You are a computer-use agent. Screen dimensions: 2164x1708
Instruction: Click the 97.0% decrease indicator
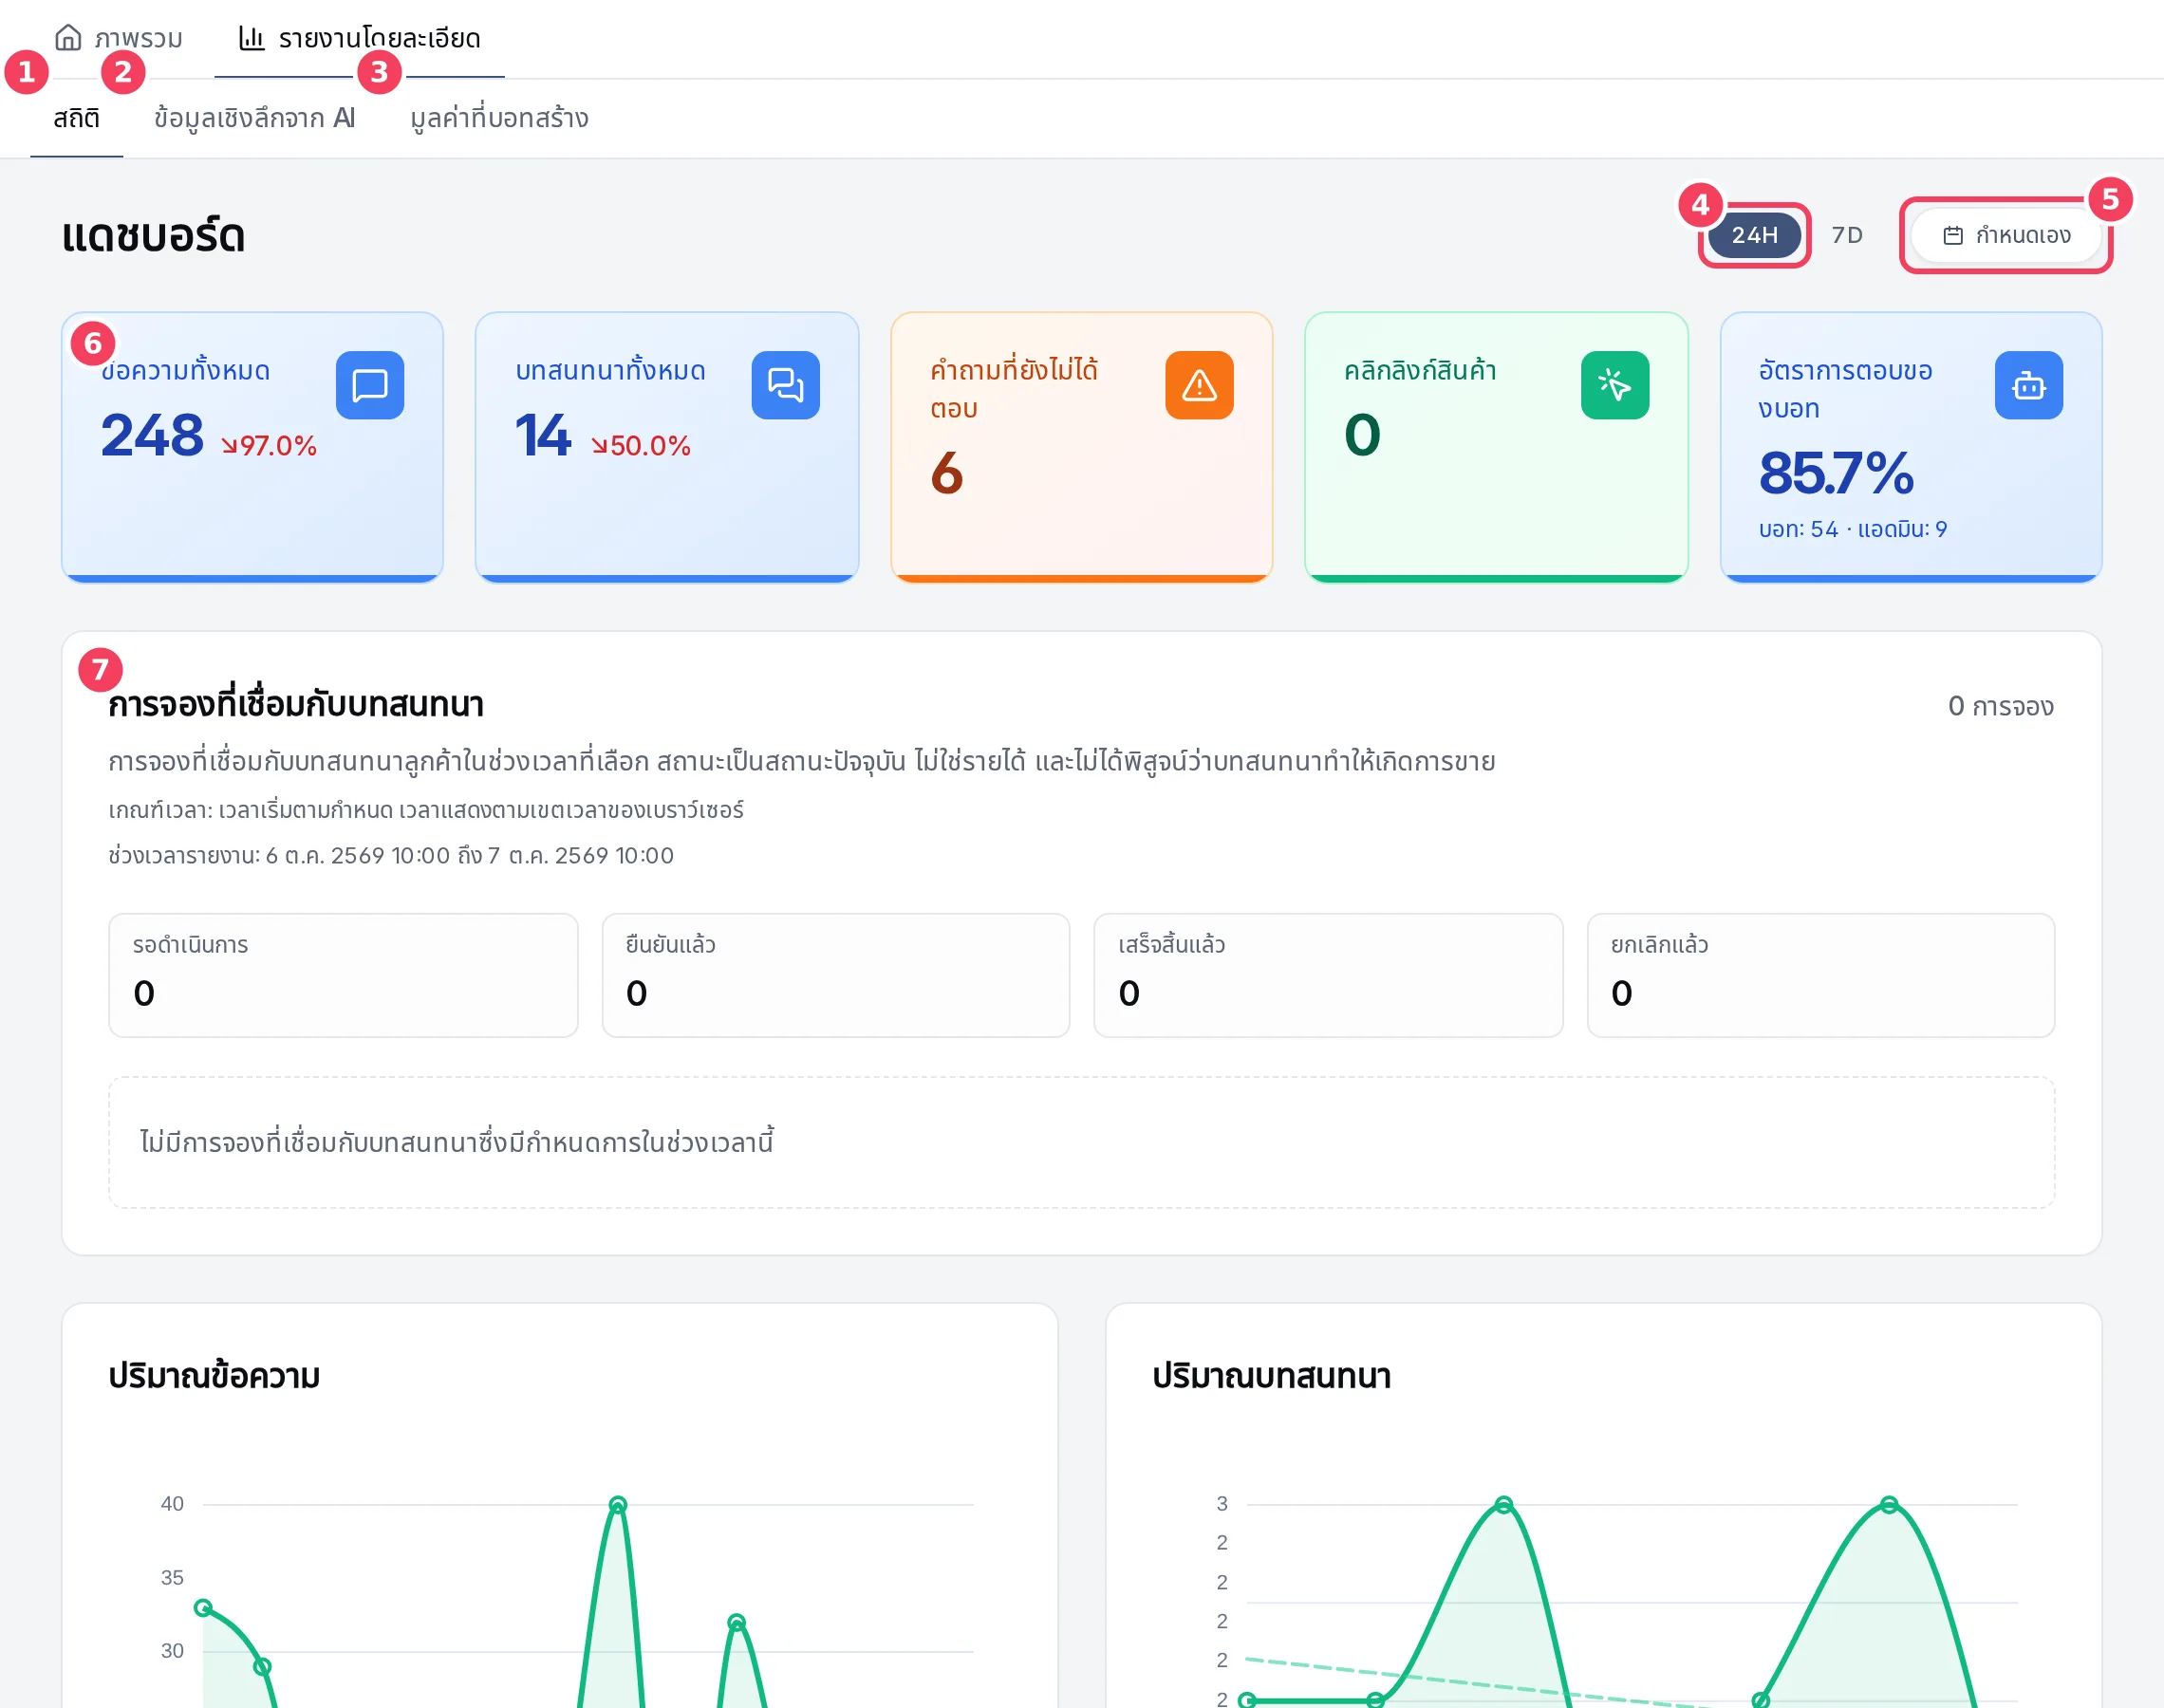[268, 445]
